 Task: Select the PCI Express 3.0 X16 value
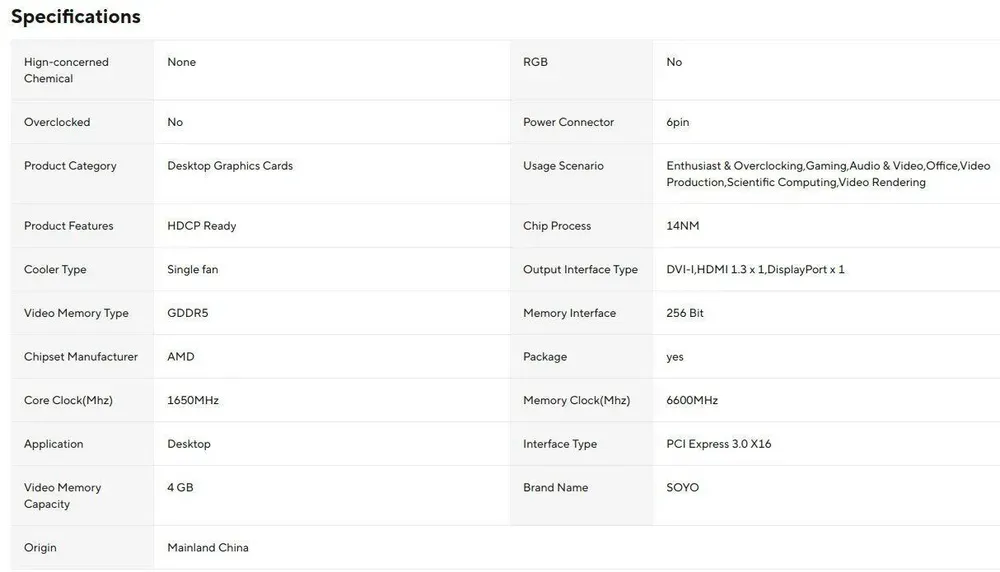point(719,444)
